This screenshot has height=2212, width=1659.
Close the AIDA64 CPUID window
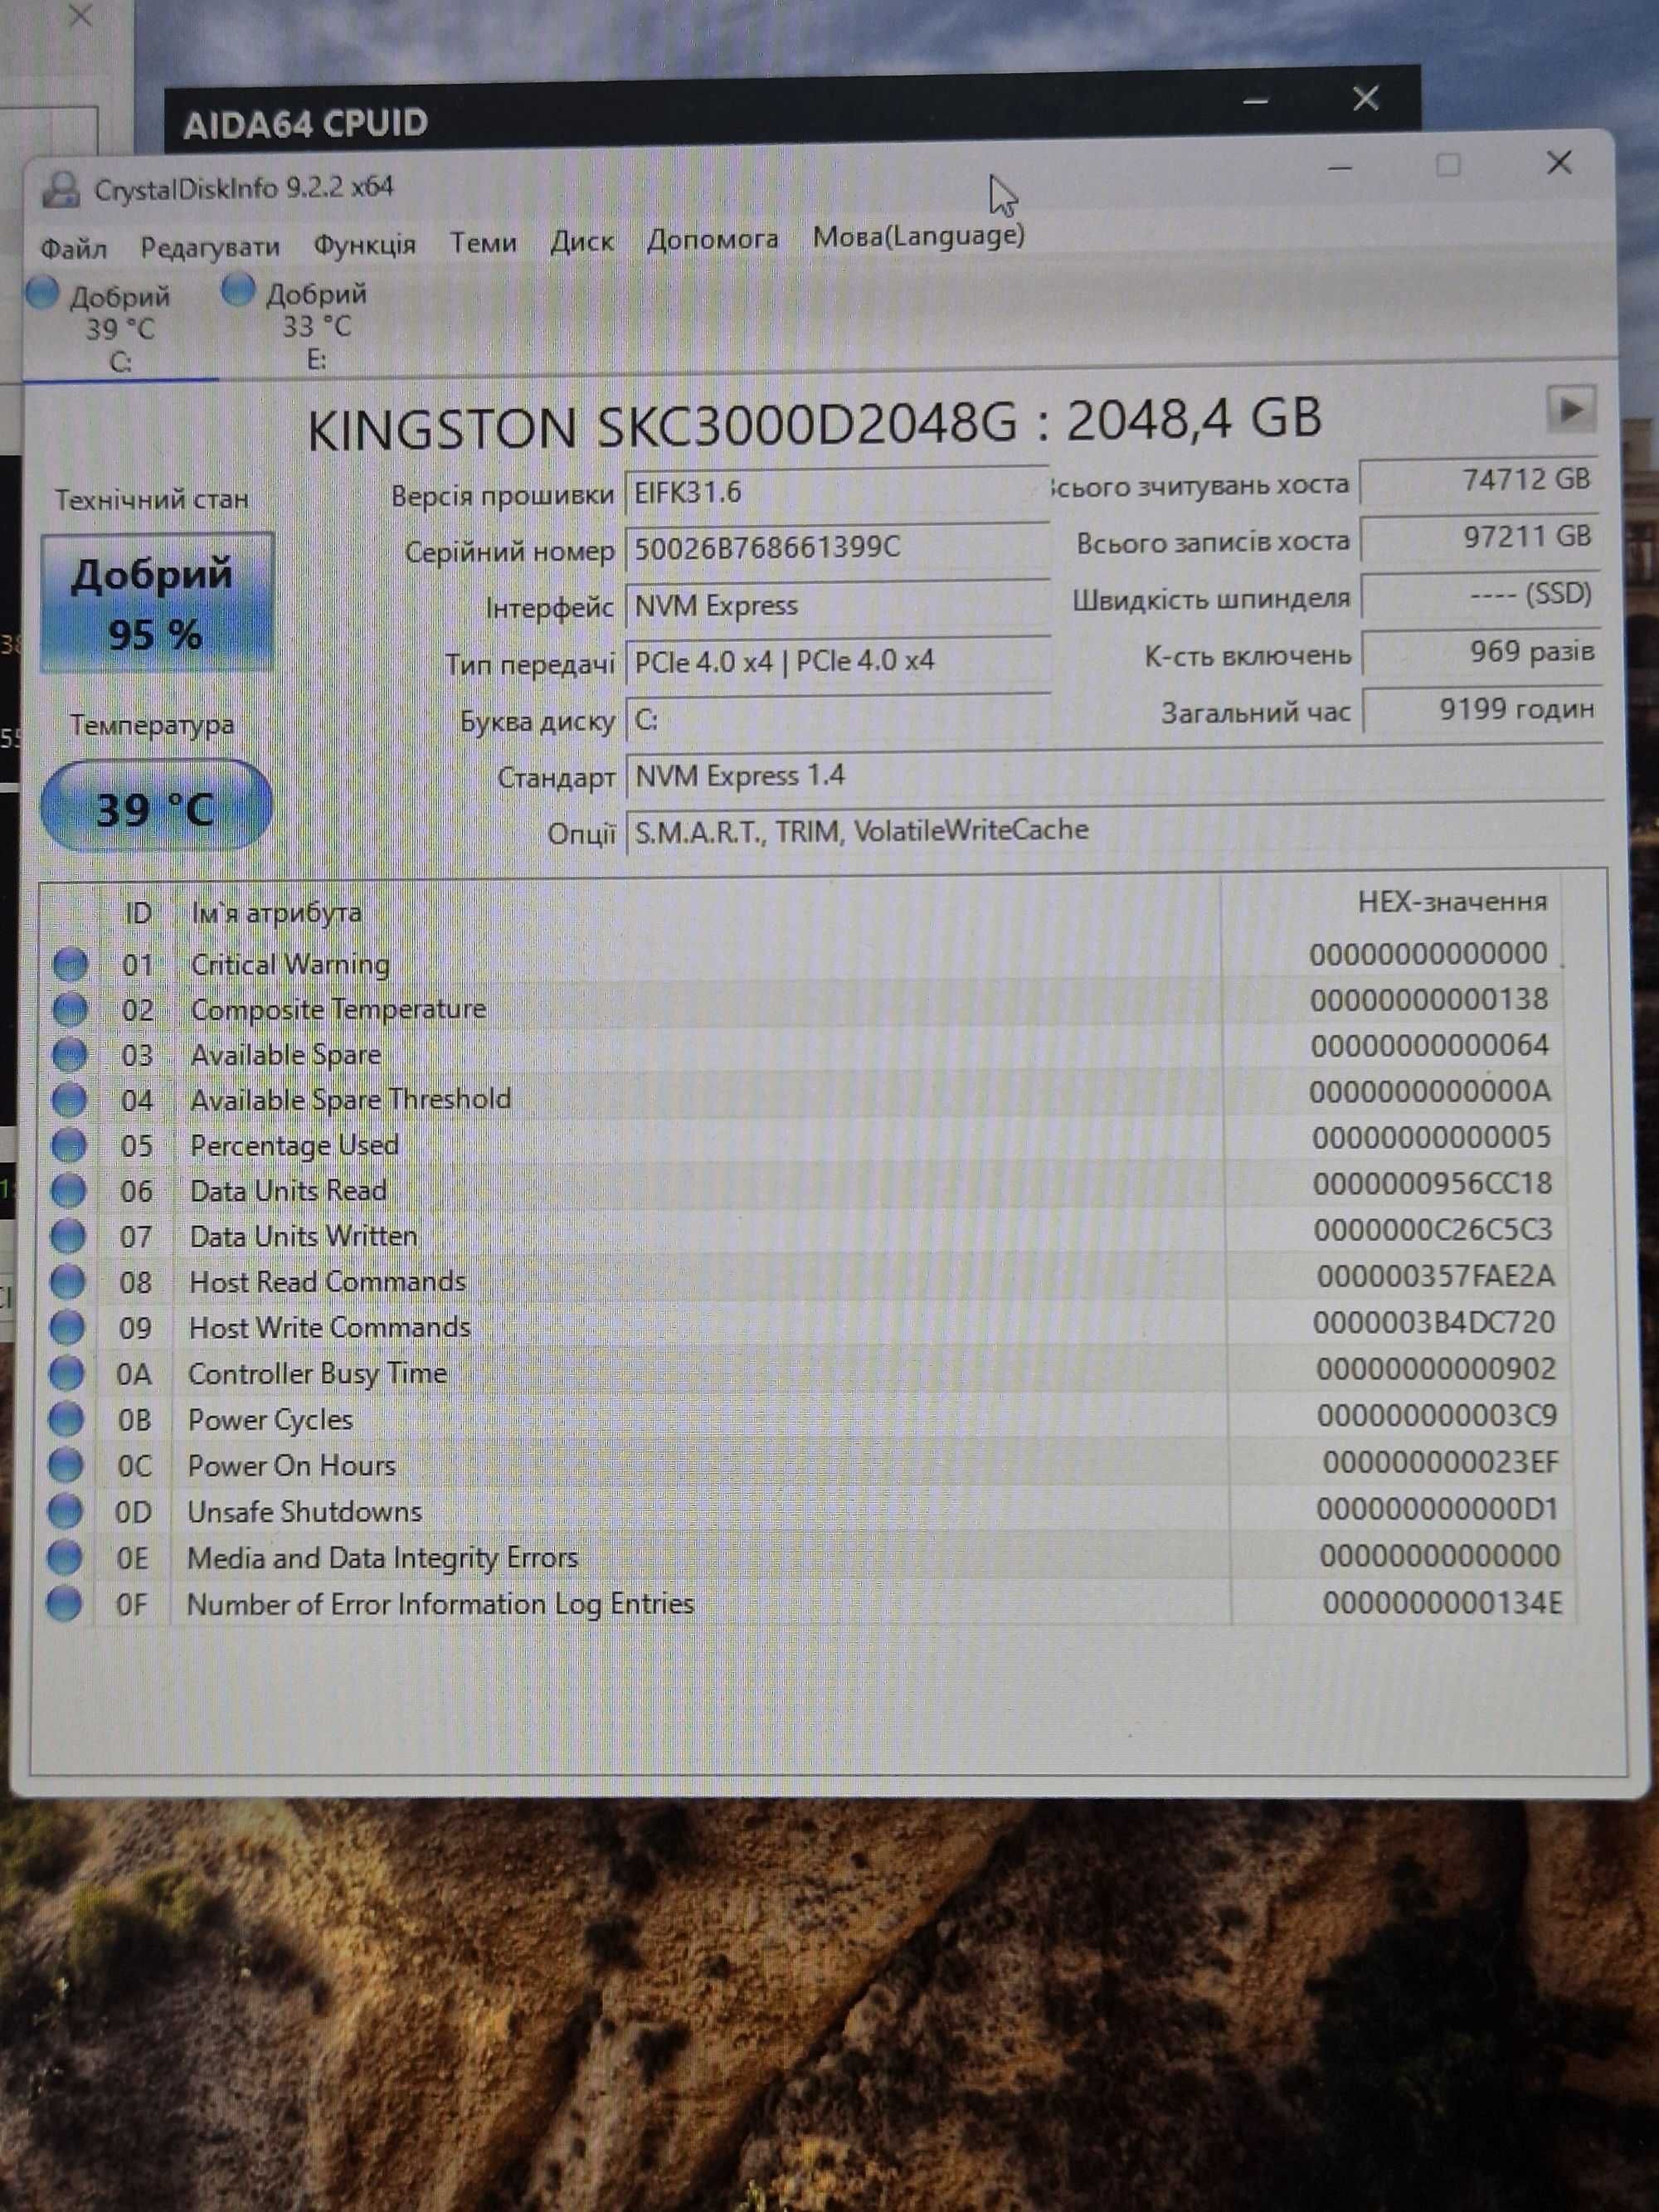1365,98
